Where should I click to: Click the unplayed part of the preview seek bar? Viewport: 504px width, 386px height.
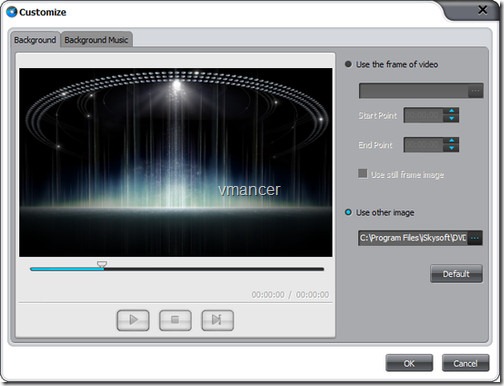click(214, 269)
